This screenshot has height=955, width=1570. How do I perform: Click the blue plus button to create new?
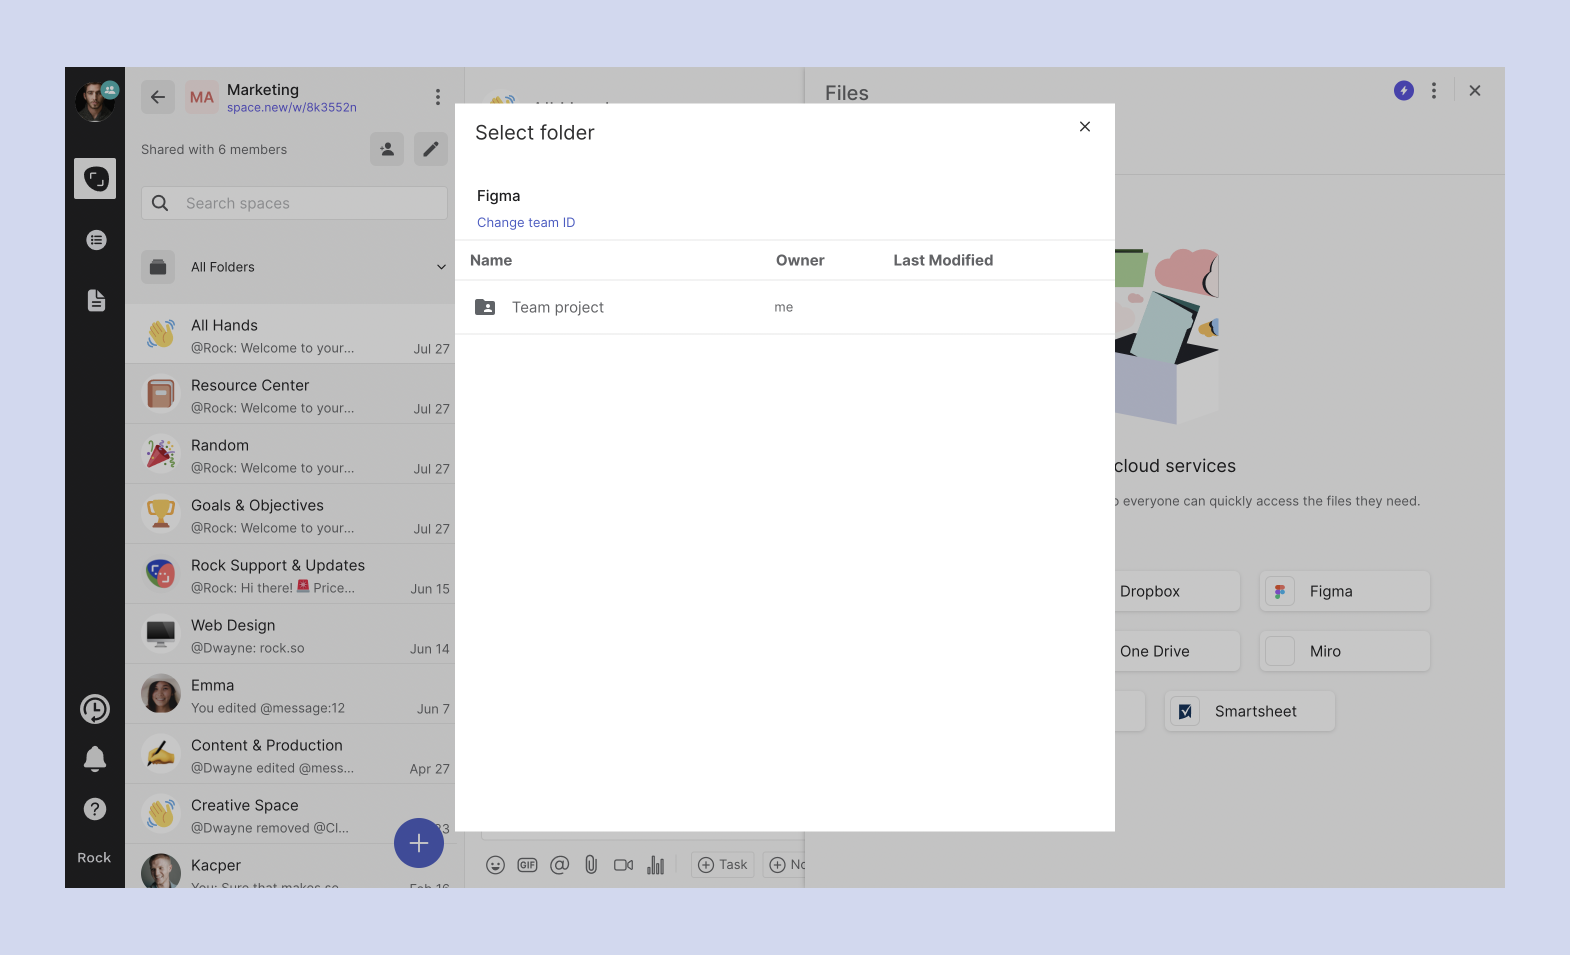[x=419, y=843]
